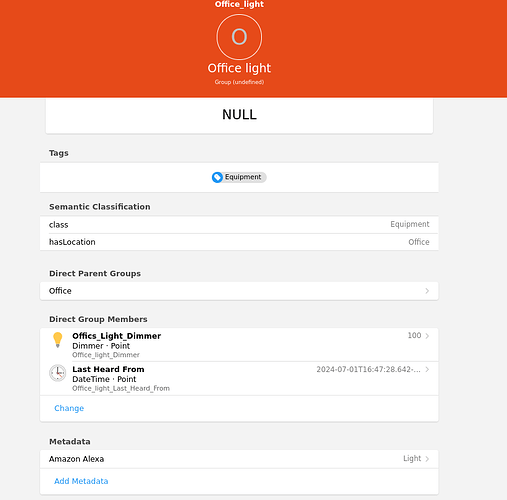Click the NULL state card
The width and height of the screenshot is (507, 500).
(239, 116)
